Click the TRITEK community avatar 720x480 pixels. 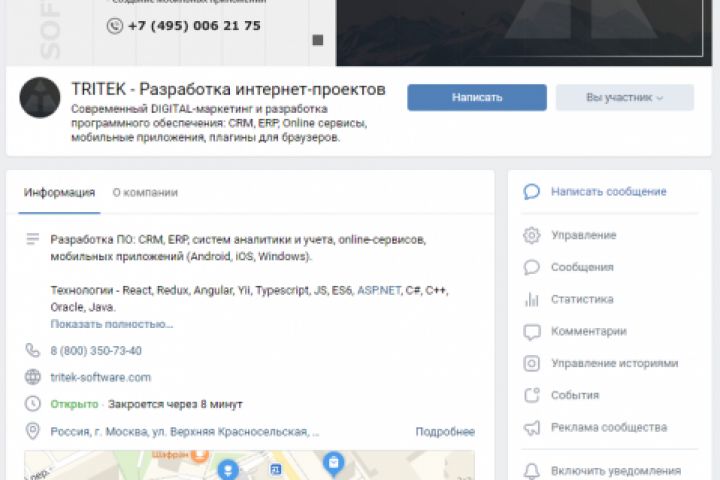point(40,97)
